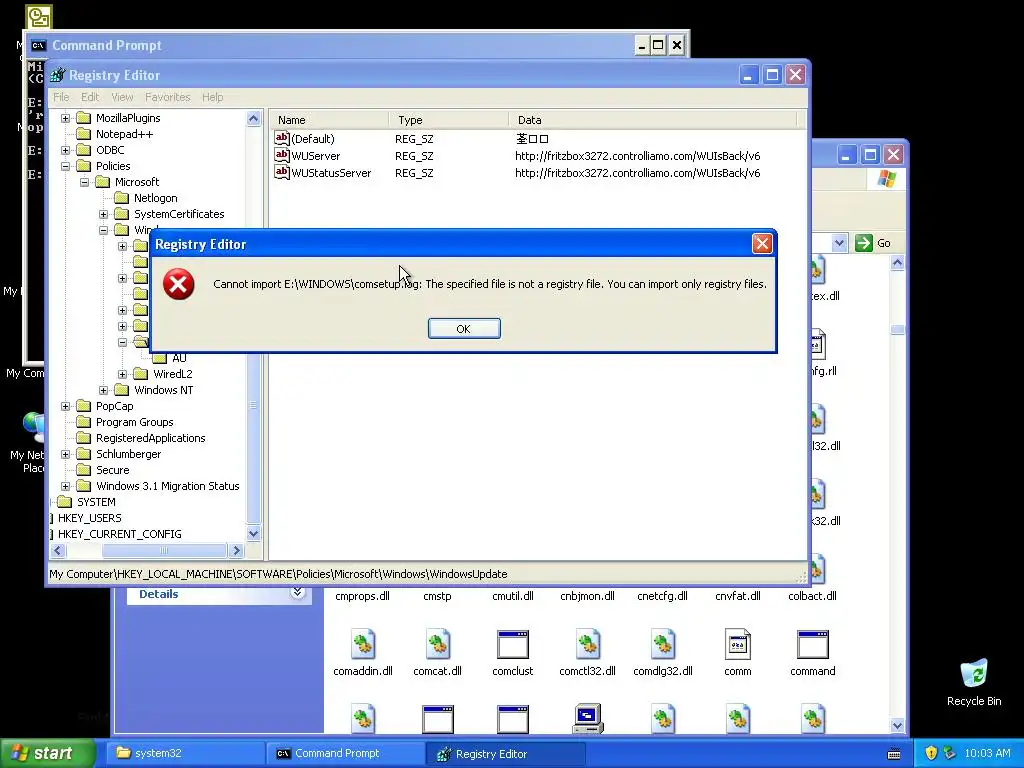Image resolution: width=1024 pixels, height=768 pixels.
Task: Click the Go button in Explorer window
Action: coord(873,243)
